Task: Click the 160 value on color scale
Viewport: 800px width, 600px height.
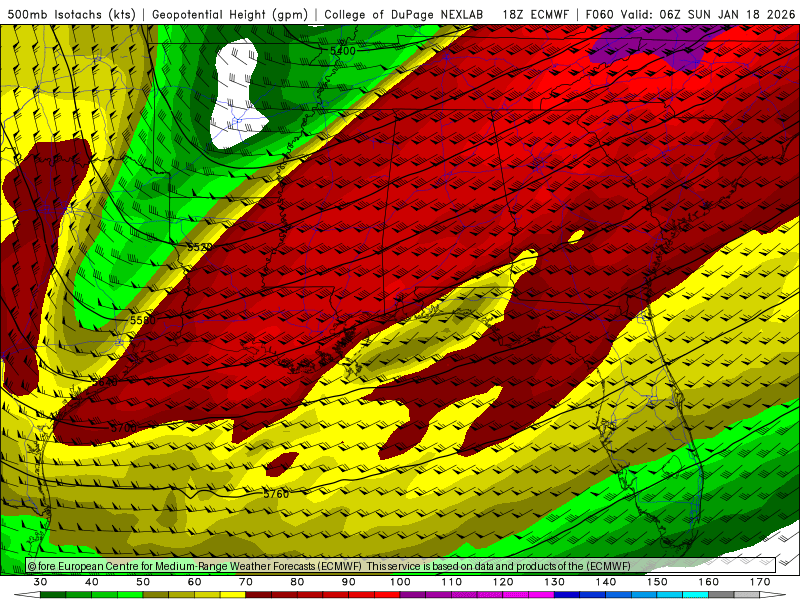Action: click(709, 582)
